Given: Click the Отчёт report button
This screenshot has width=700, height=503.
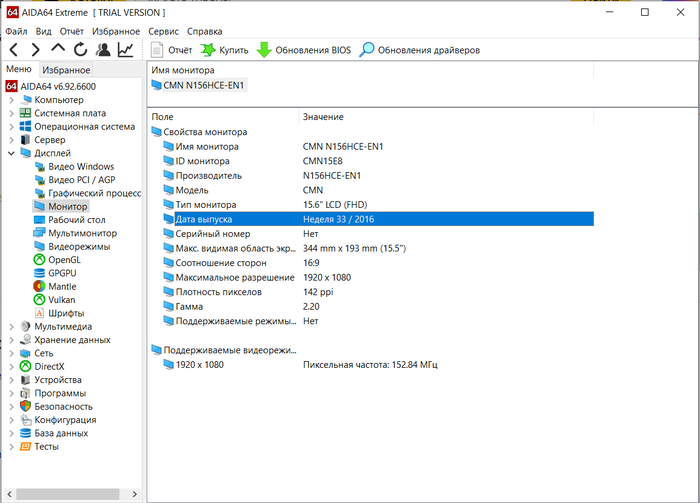Looking at the screenshot, I should point(171,50).
